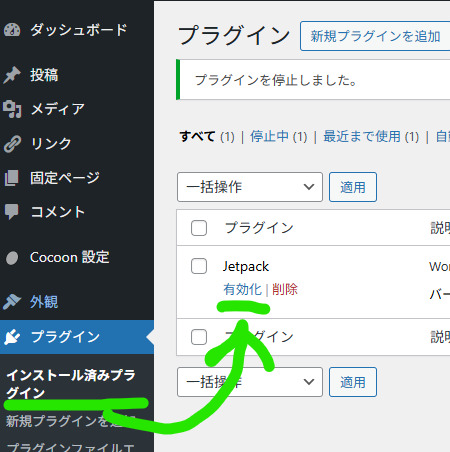The width and height of the screenshot is (450, 452).
Task: Click 有効化 link under Jetpack
Action: [242, 289]
